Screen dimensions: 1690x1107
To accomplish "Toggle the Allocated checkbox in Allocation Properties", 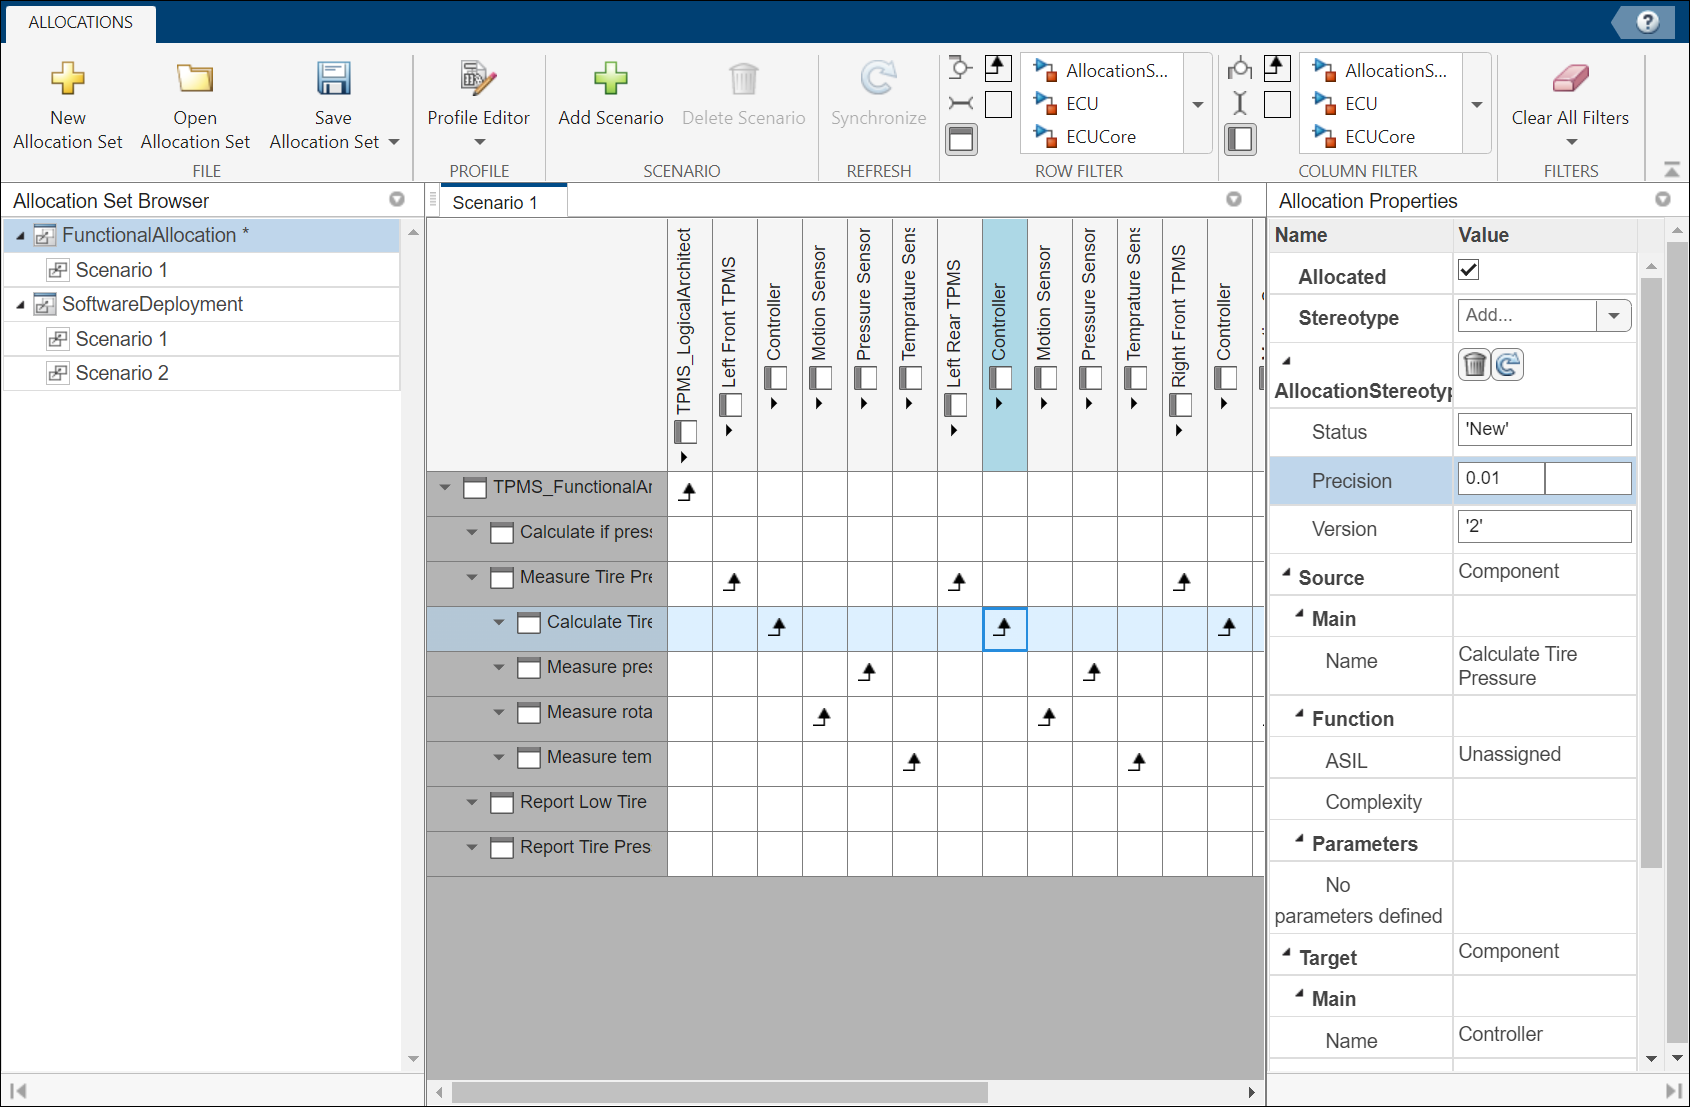I will click(1468, 269).
